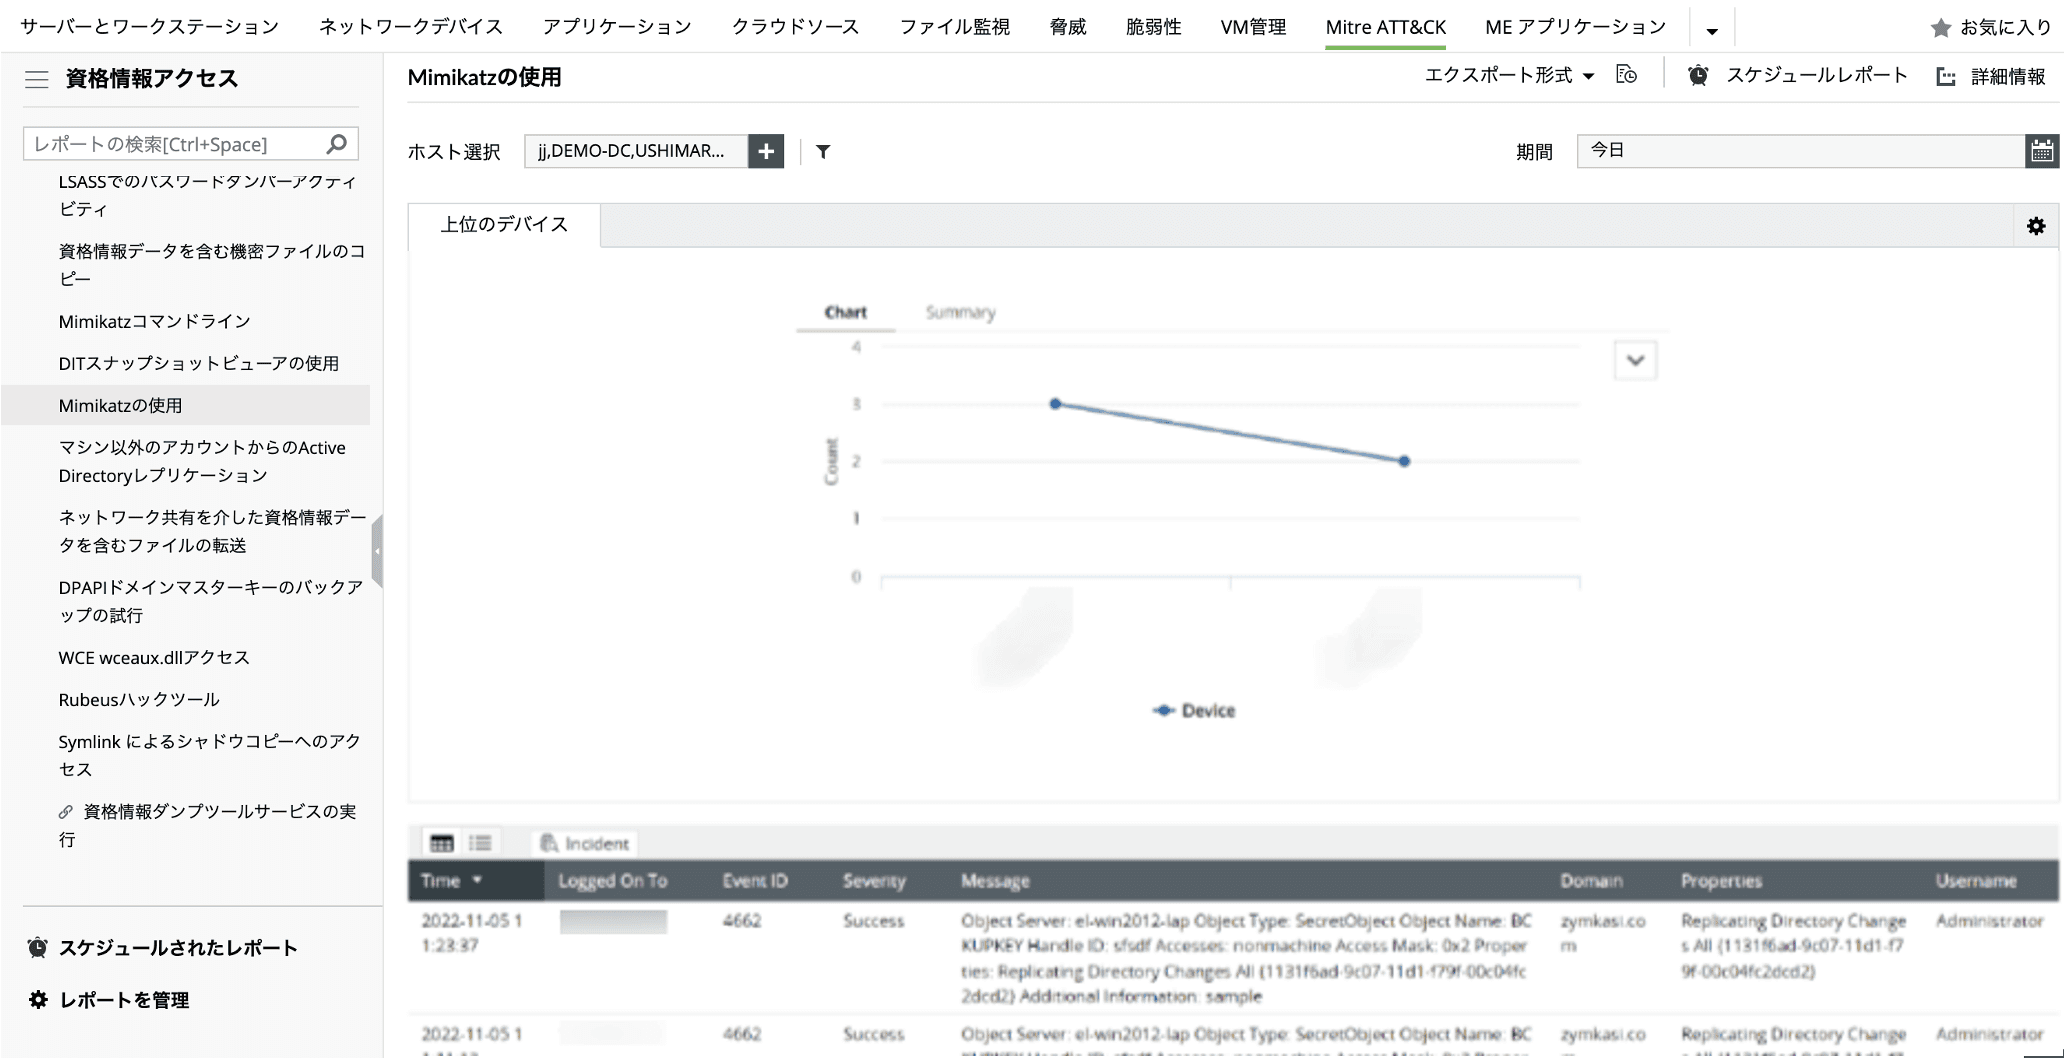Viewport: 2064px width, 1058px height.
Task: Go to the ファイル監視 tab
Action: point(954,27)
